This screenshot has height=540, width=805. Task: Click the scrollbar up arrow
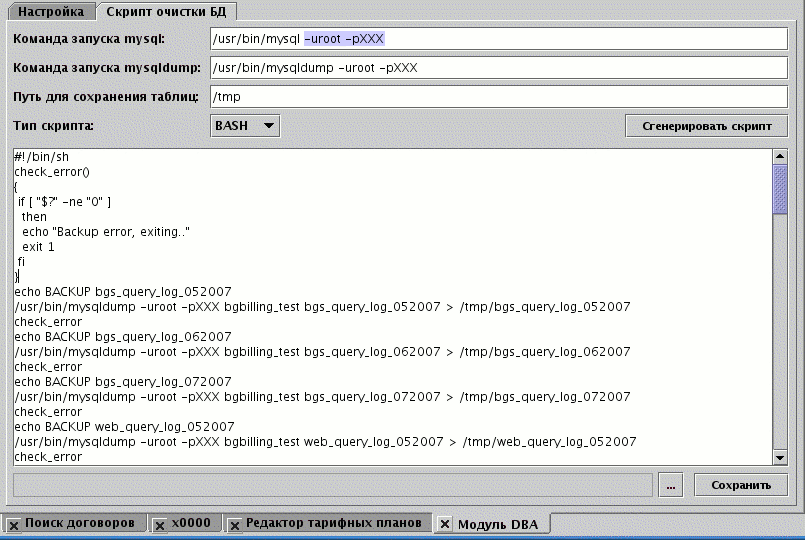tap(781, 157)
